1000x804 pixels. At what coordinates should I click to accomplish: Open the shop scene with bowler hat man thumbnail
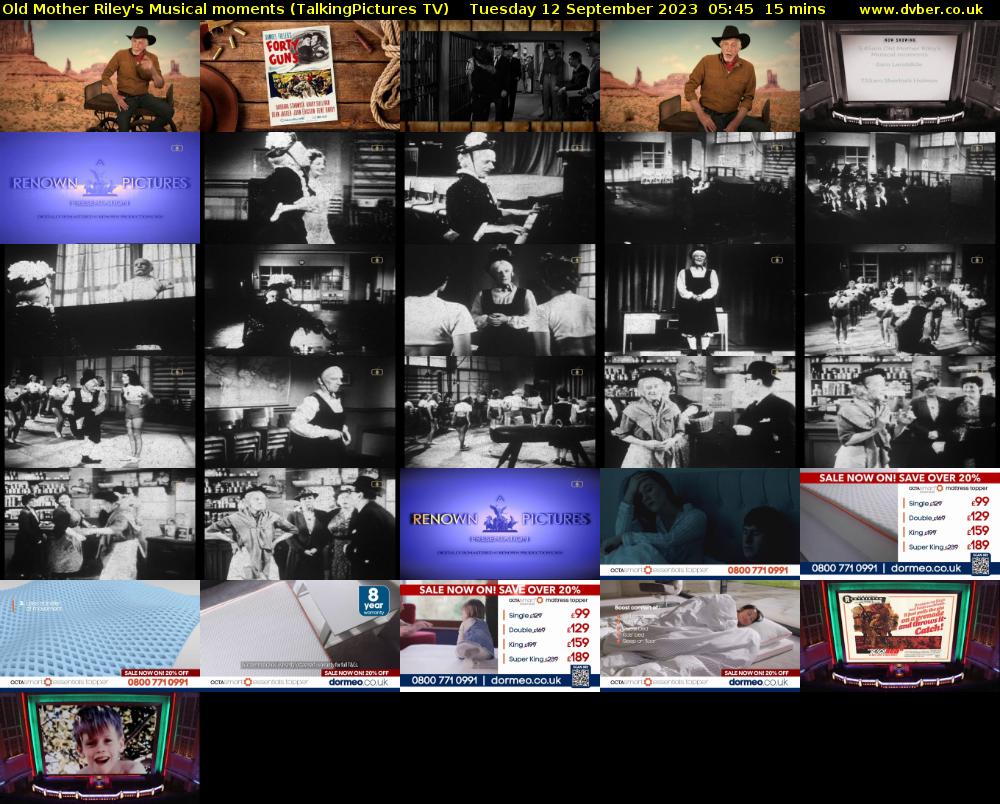[700, 412]
